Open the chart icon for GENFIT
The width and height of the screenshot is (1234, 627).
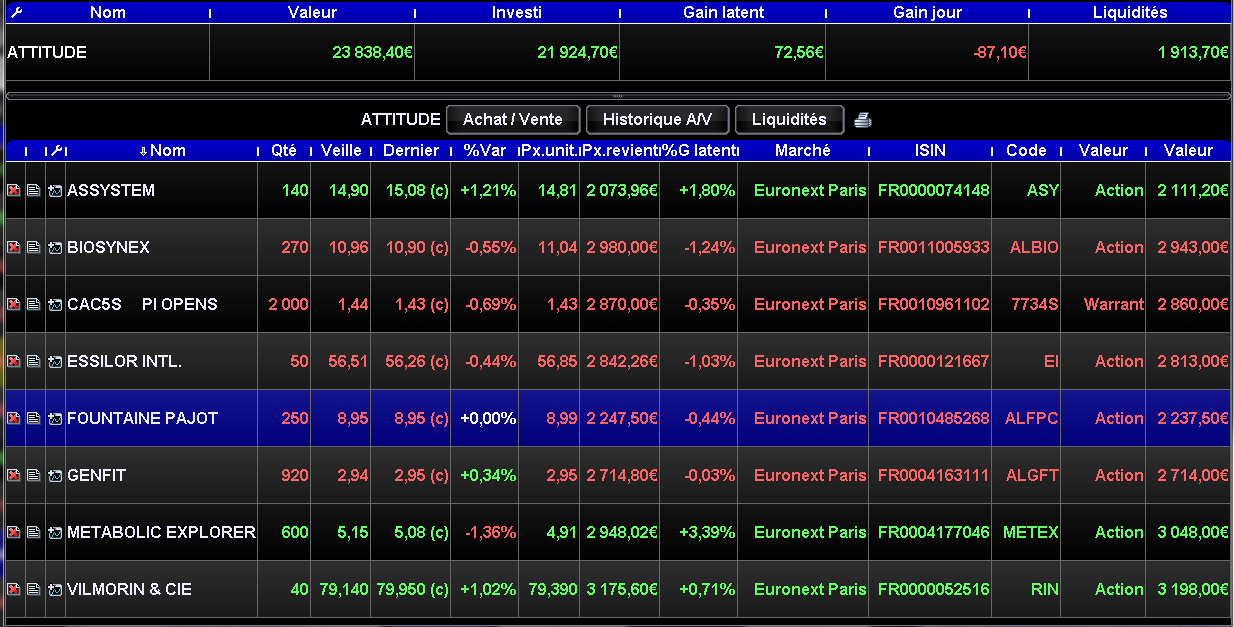pos(54,475)
